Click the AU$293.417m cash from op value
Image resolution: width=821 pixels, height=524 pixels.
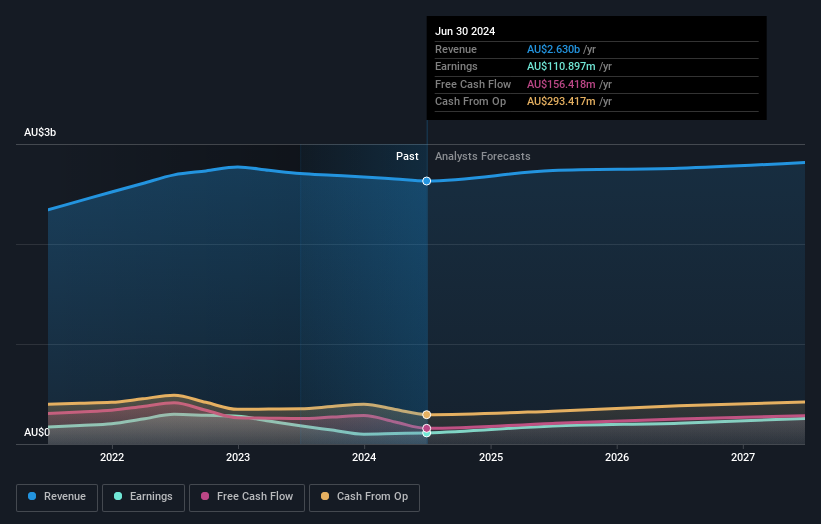click(561, 102)
